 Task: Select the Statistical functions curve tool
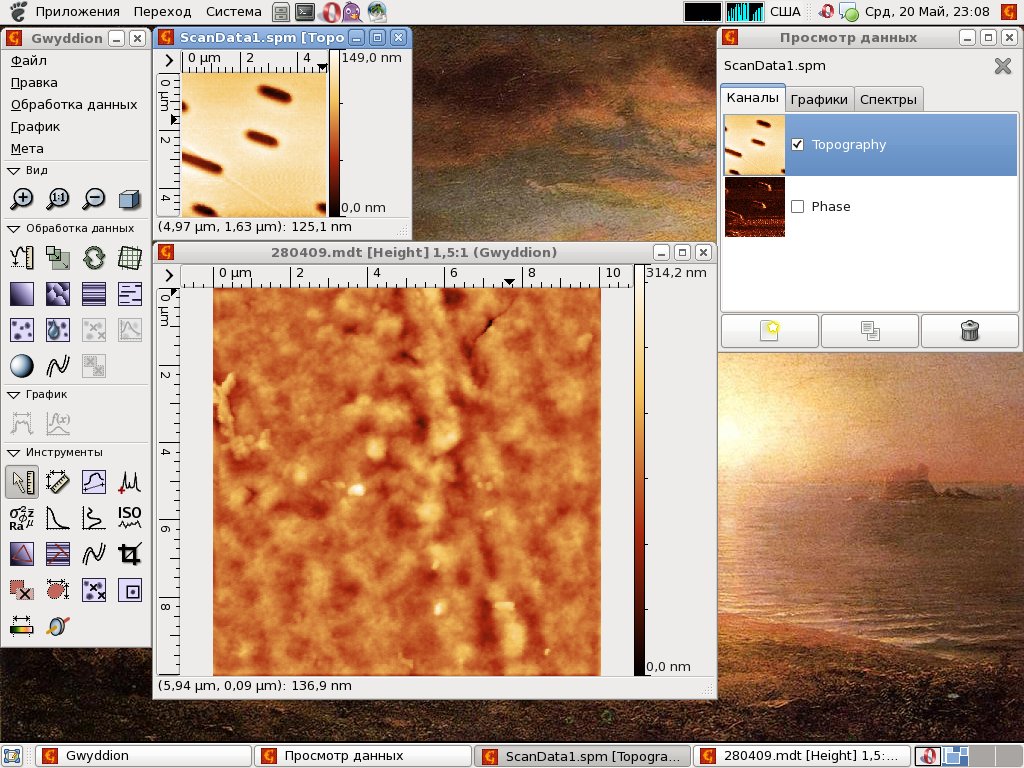pyautogui.click(x=57, y=518)
